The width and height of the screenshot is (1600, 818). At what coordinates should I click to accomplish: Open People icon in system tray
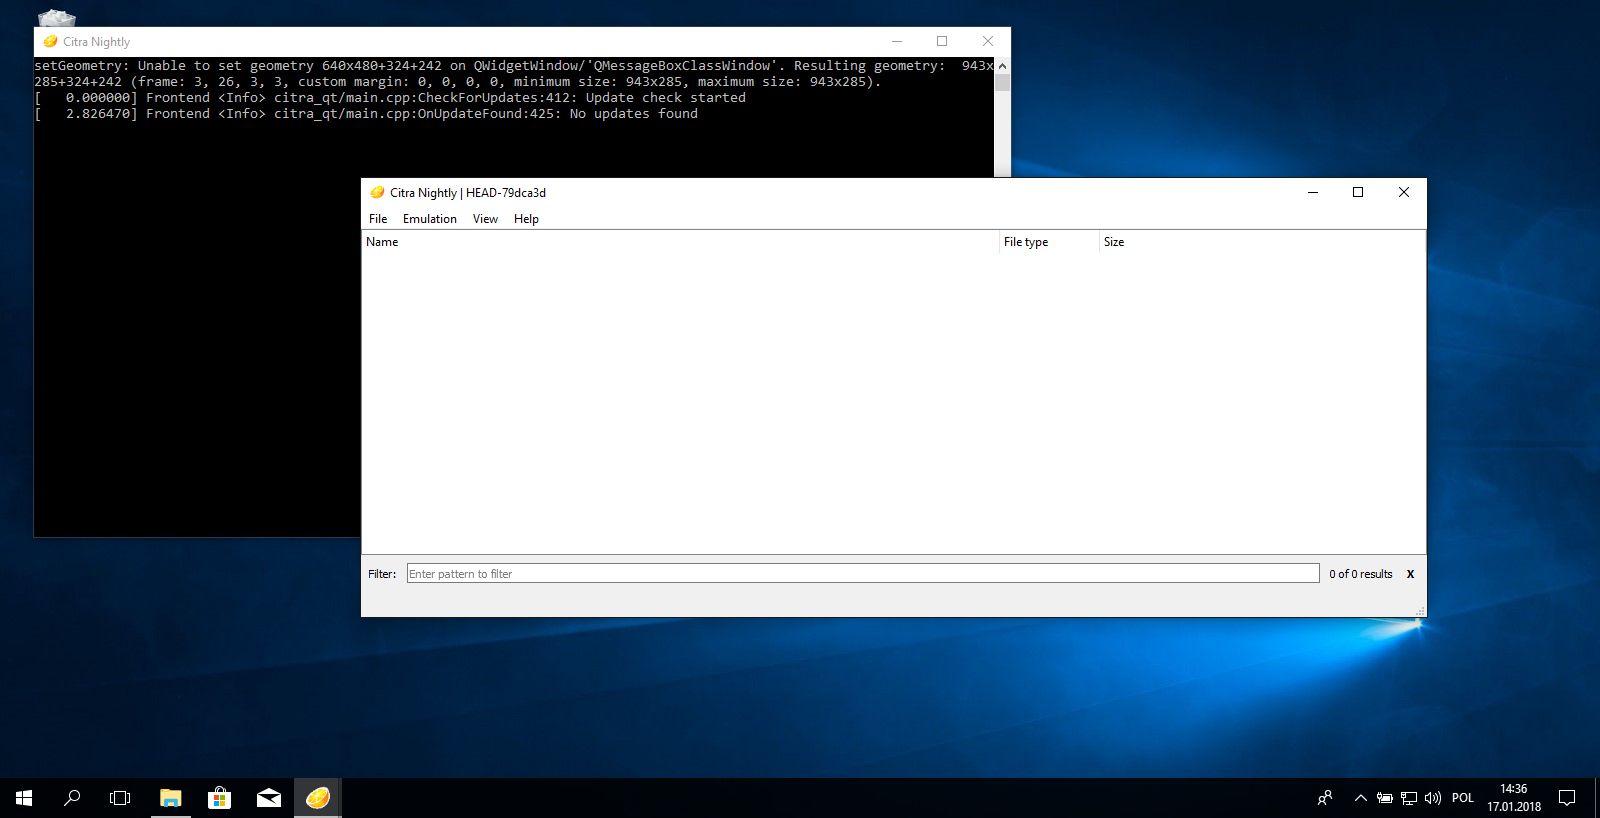pos(1325,798)
